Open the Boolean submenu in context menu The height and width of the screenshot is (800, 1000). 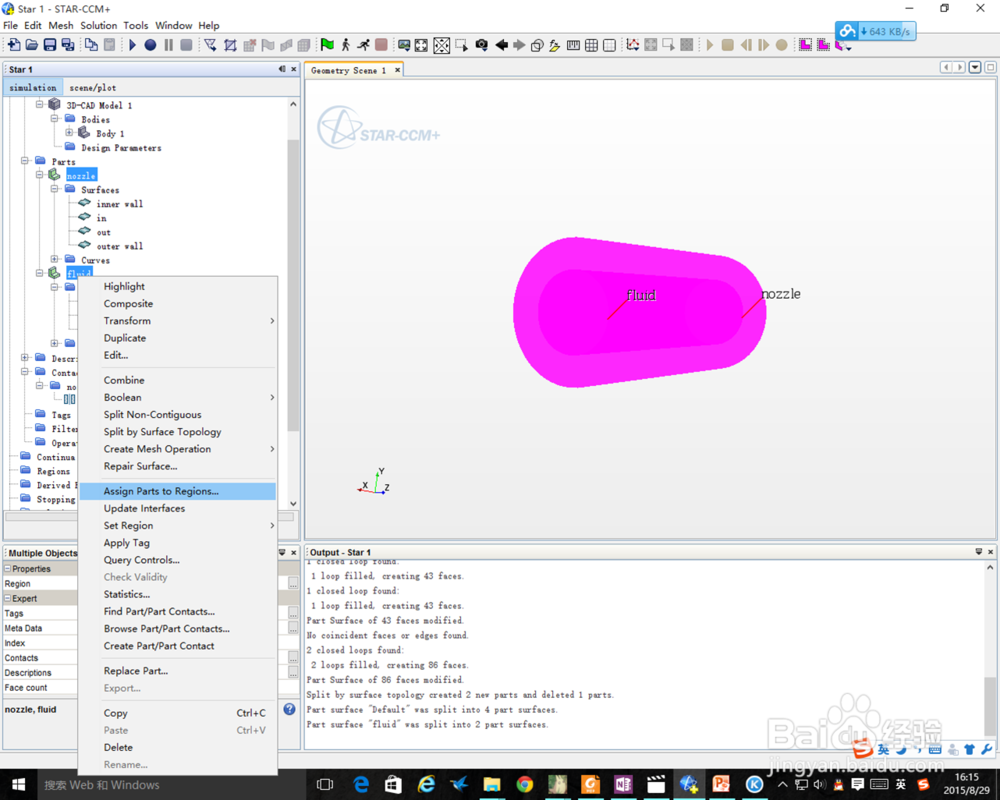[x=178, y=397]
